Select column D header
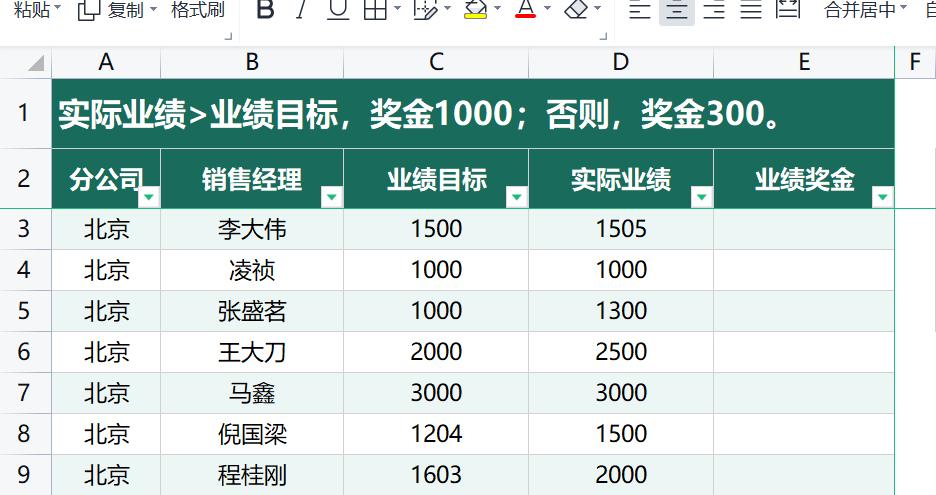The image size is (936, 495). [x=621, y=62]
